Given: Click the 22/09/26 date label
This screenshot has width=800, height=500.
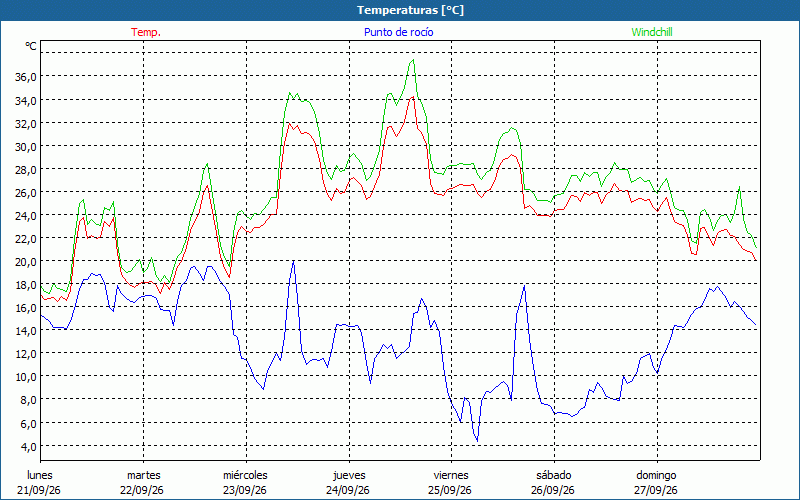Looking at the screenshot, I should pos(142,490).
